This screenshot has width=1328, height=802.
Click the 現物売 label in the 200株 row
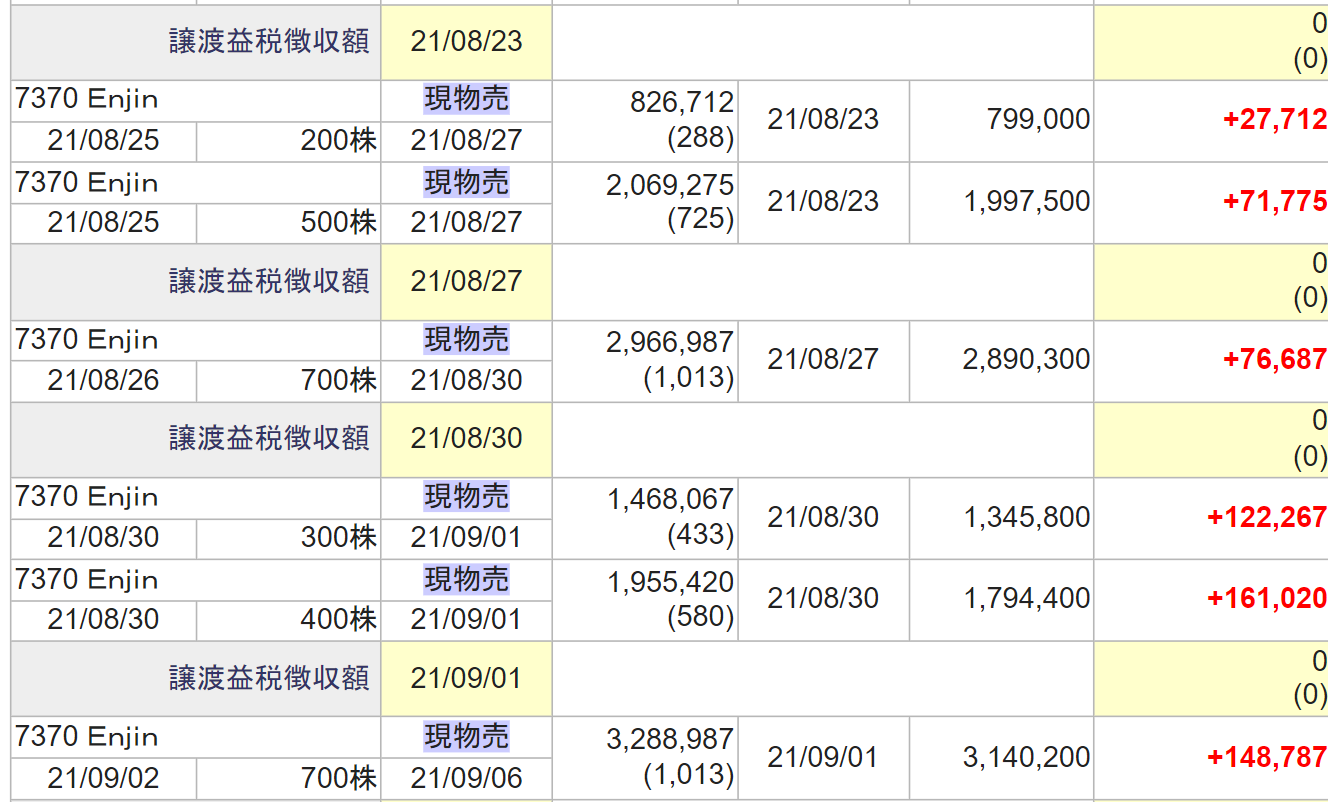[x=466, y=99]
